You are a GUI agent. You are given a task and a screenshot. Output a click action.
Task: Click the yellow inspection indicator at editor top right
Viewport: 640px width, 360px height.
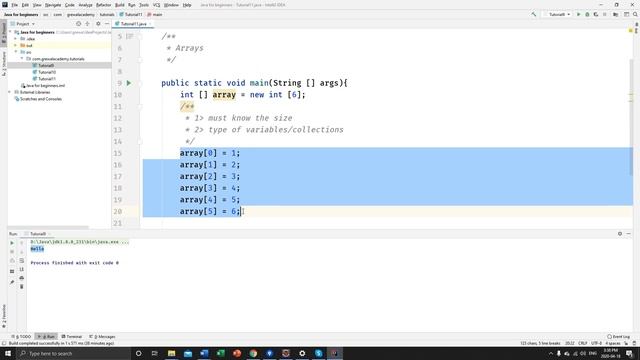click(631, 30)
